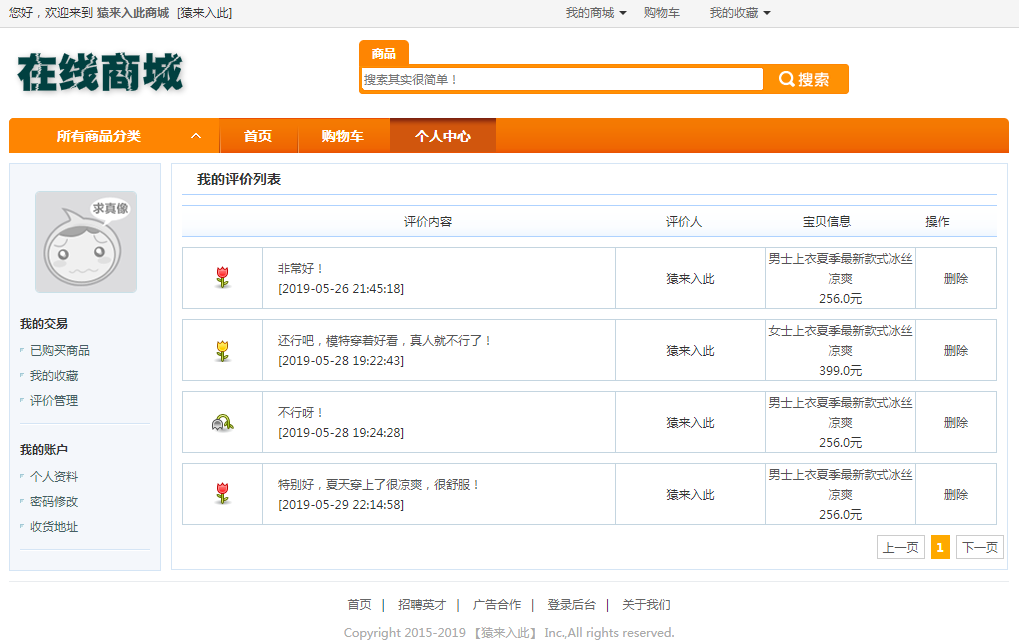Open 首页 link in the footer

[x=359, y=604]
